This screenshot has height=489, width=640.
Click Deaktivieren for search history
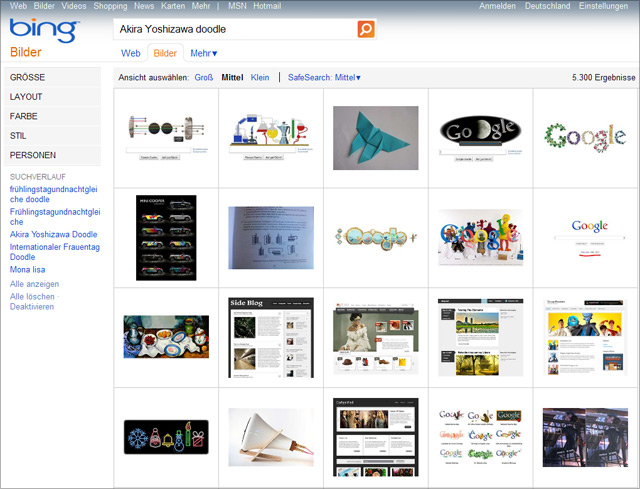pos(32,307)
